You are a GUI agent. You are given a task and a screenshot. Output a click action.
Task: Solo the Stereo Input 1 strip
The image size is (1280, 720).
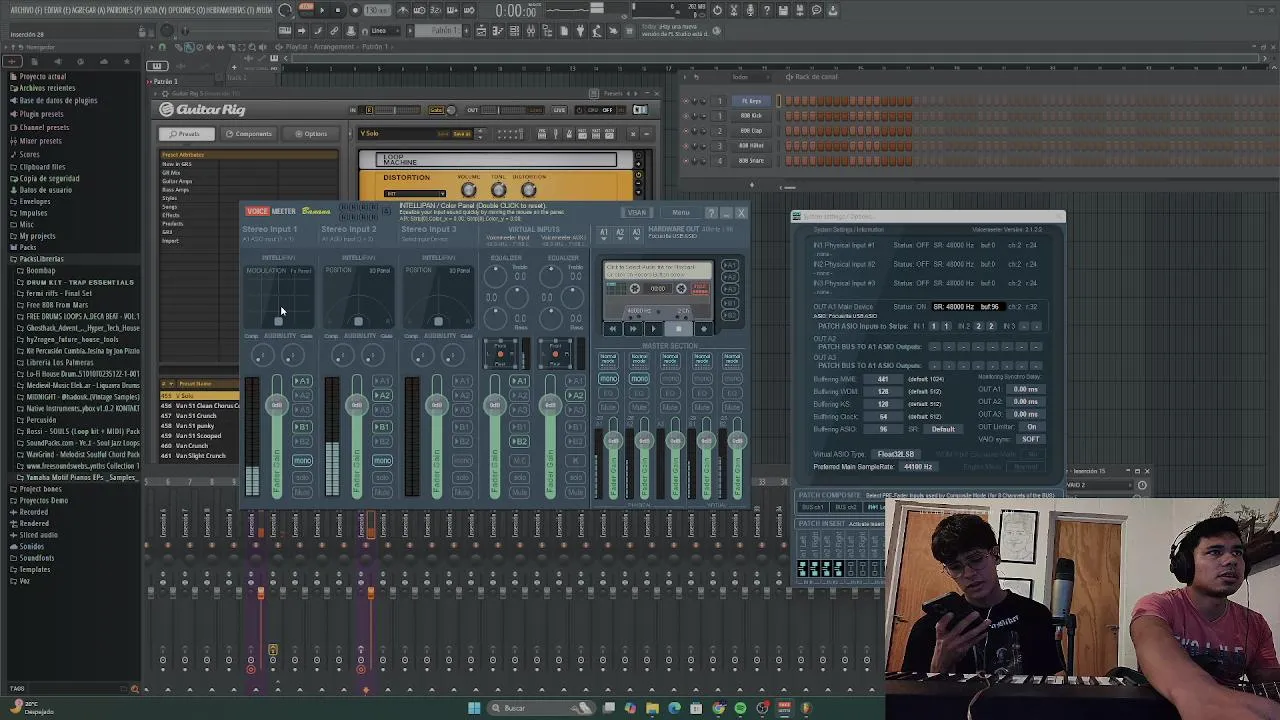tap(302, 477)
